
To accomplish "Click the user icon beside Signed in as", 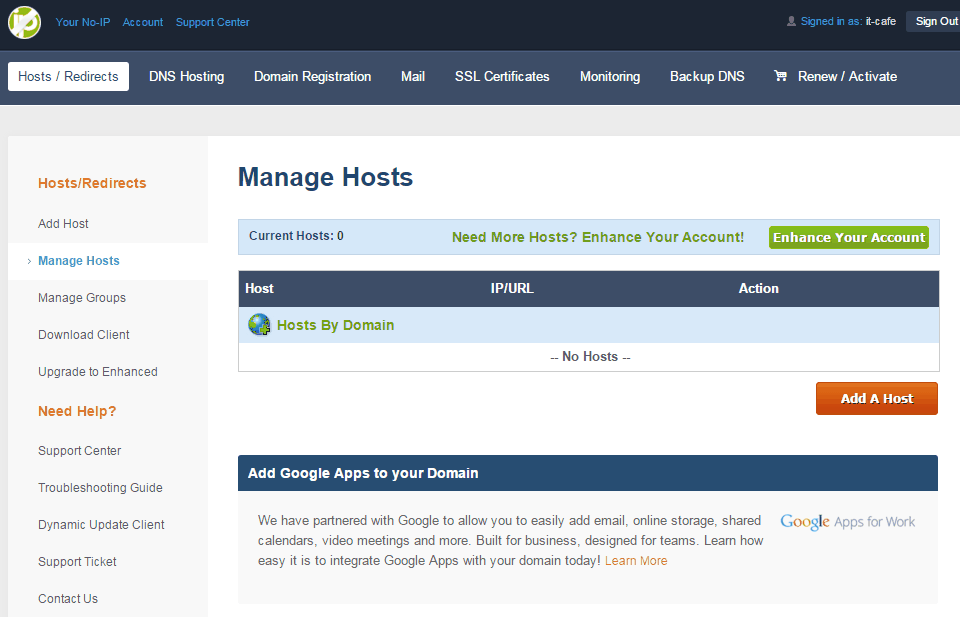I will [x=792, y=21].
